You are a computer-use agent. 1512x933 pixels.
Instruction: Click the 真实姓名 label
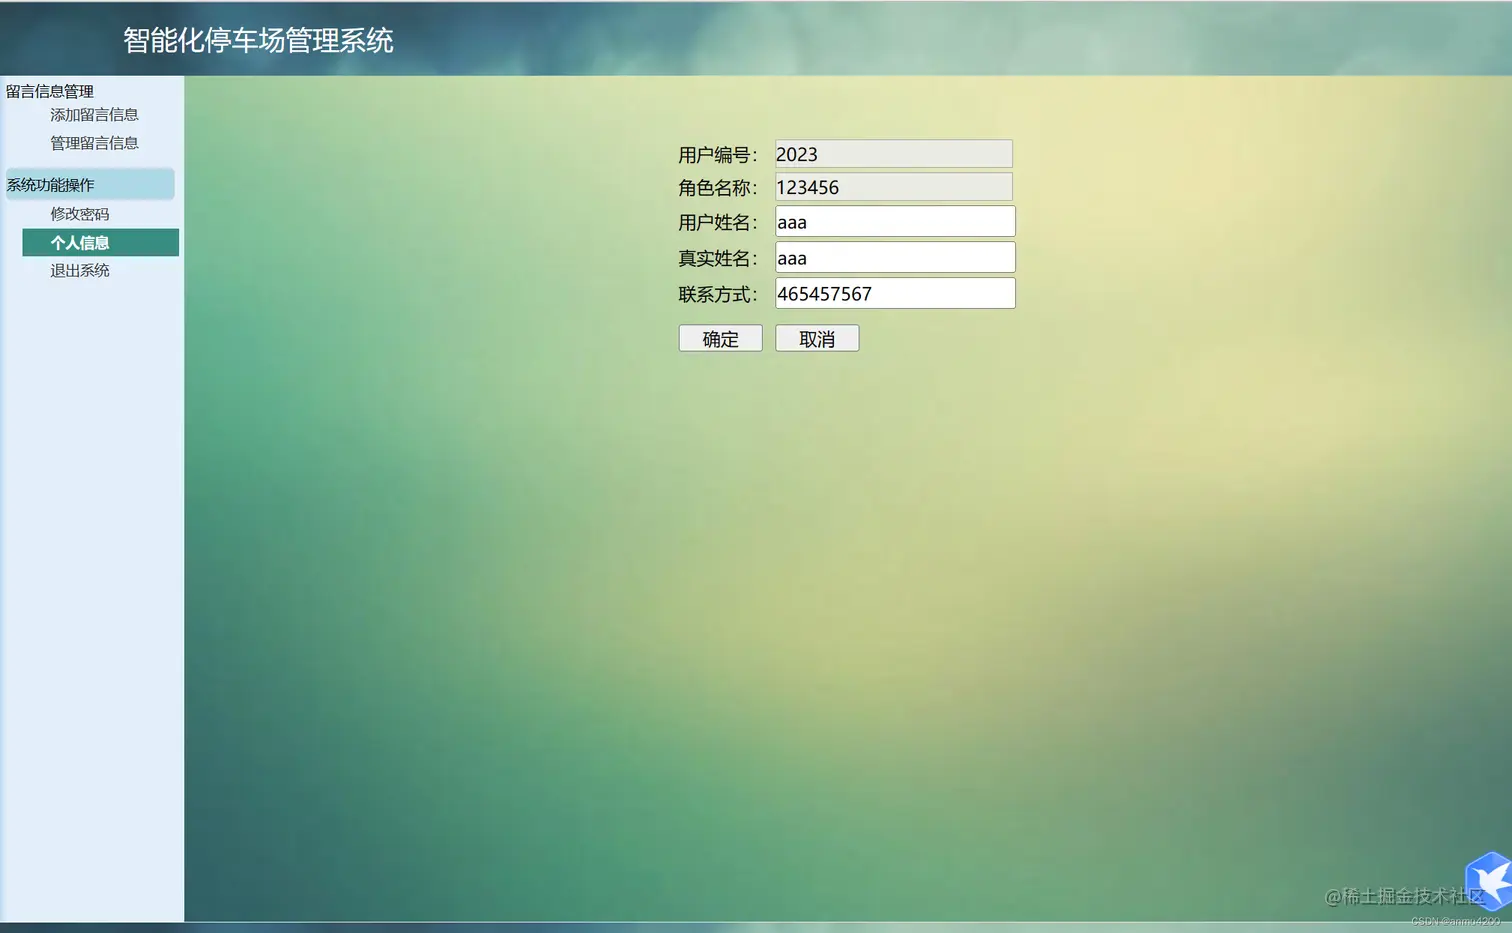coord(718,258)
